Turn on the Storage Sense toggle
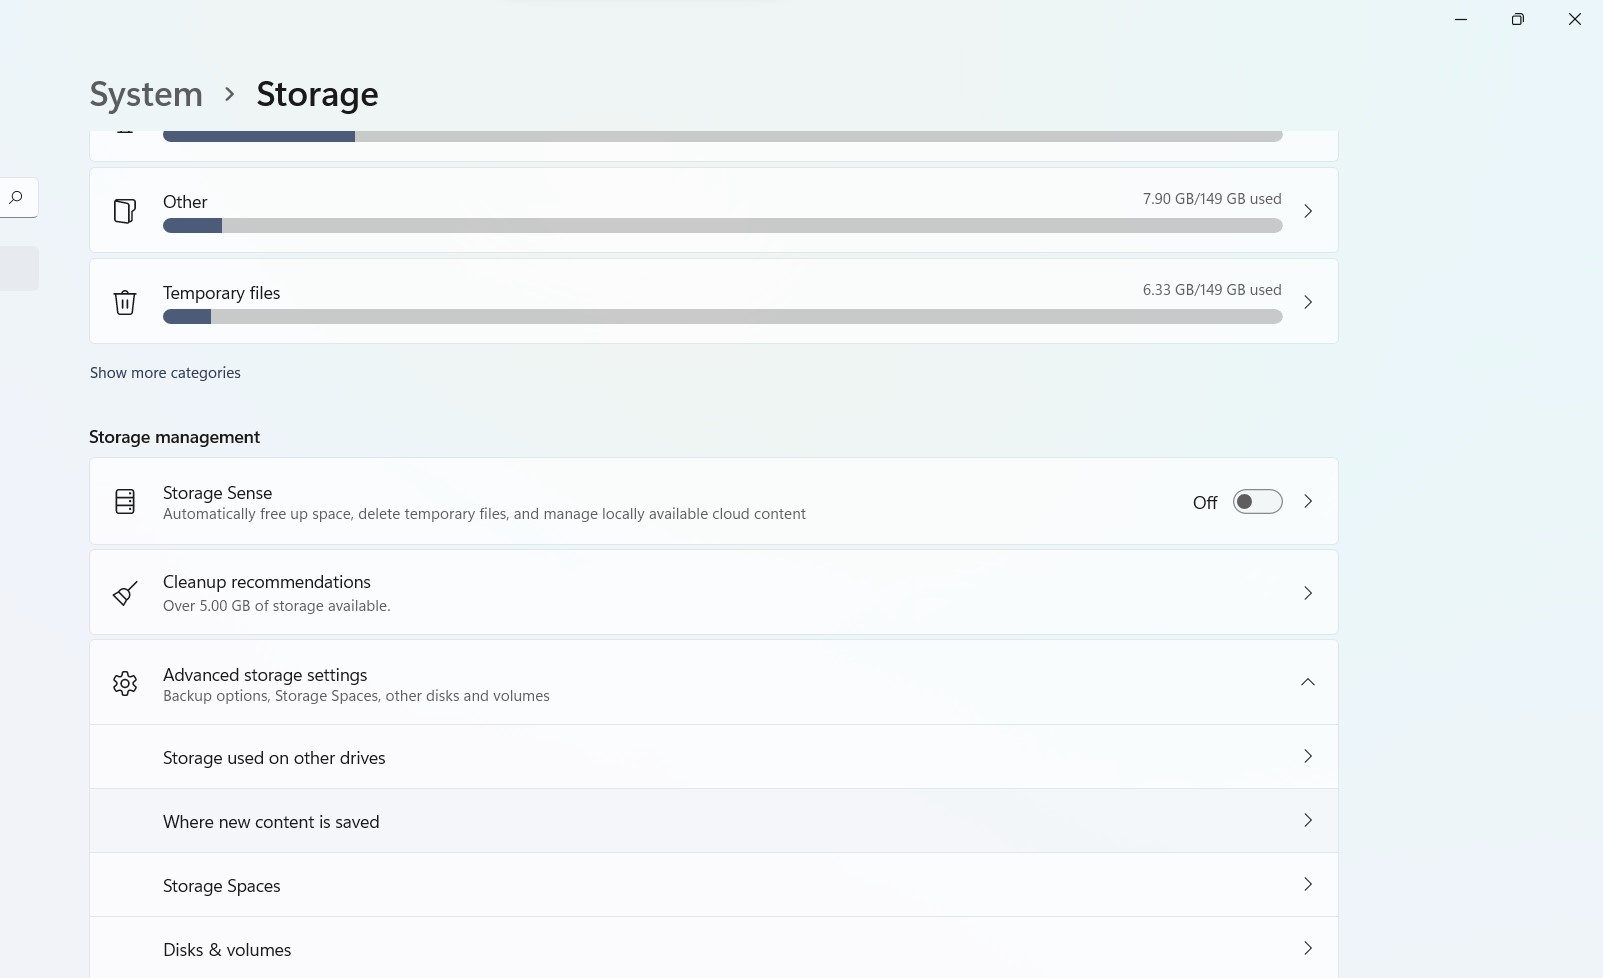This screenshot has height=978, width=1603. pyautogui.click(x=1256, y=502)
